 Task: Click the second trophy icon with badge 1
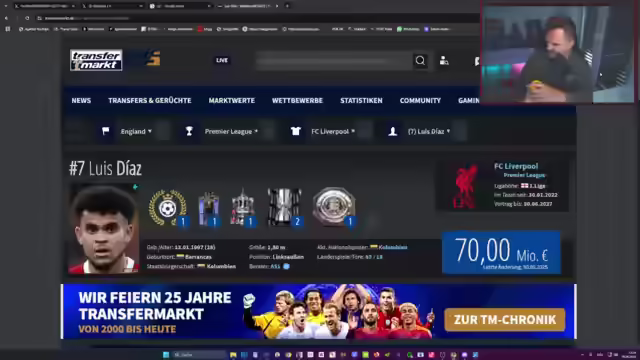pos(209,209)
